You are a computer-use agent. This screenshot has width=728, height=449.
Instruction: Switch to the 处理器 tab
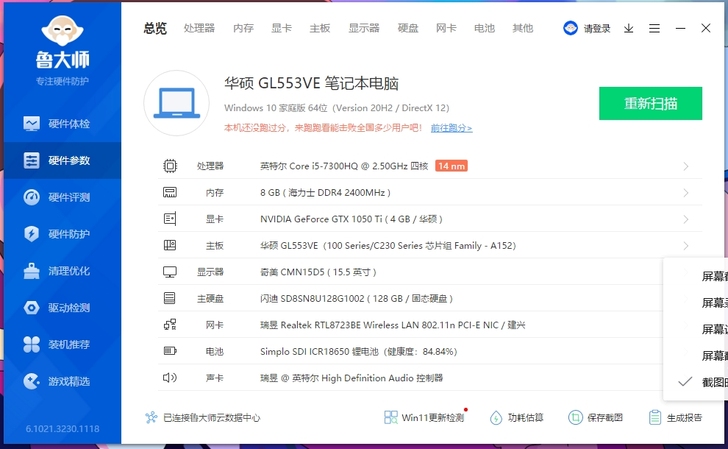tap(199, 29)
